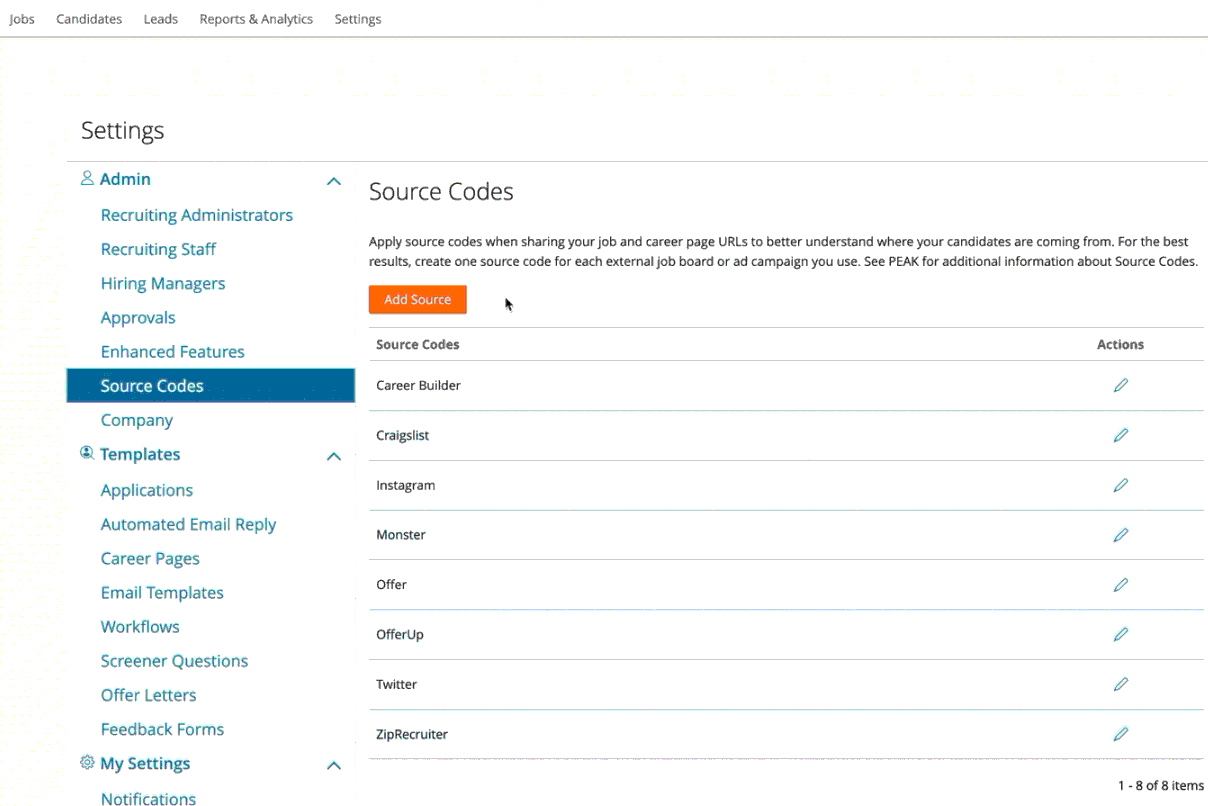The image size is (1208, 806).
Task: Open the Settings top menu
Action: (x=358, y=19)
